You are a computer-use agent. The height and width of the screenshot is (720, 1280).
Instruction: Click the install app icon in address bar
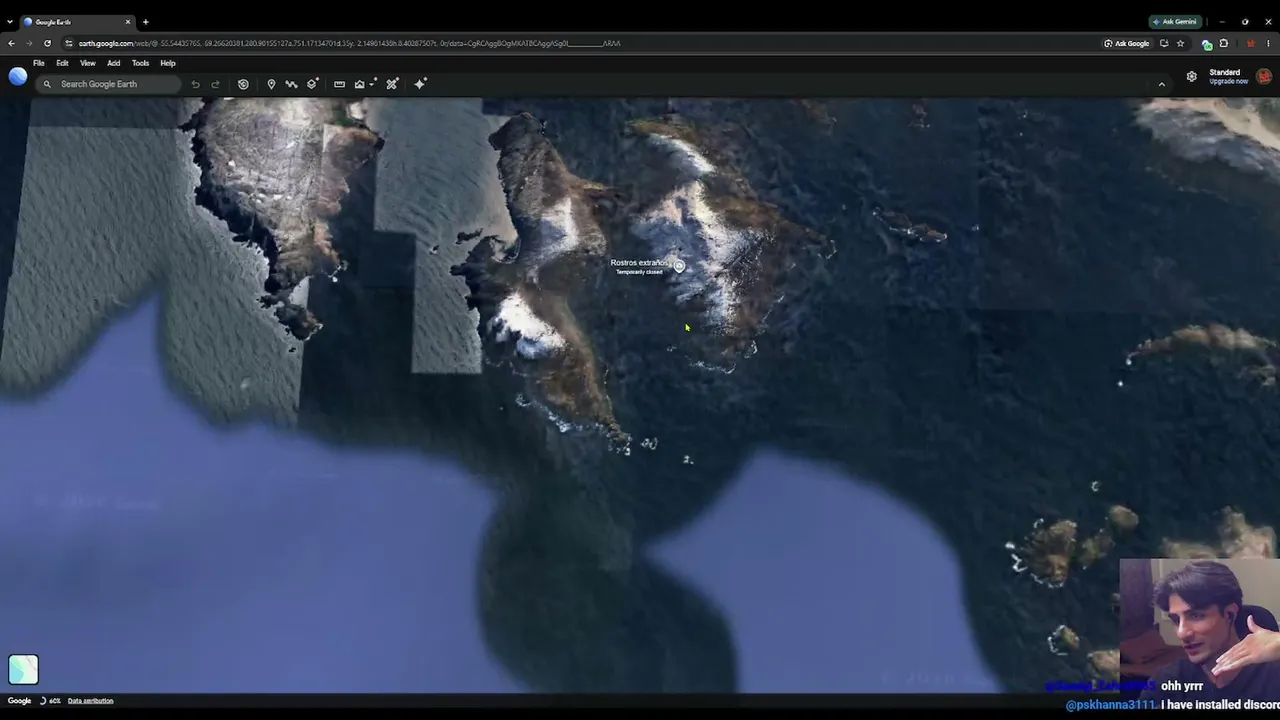coord(1164,43)
